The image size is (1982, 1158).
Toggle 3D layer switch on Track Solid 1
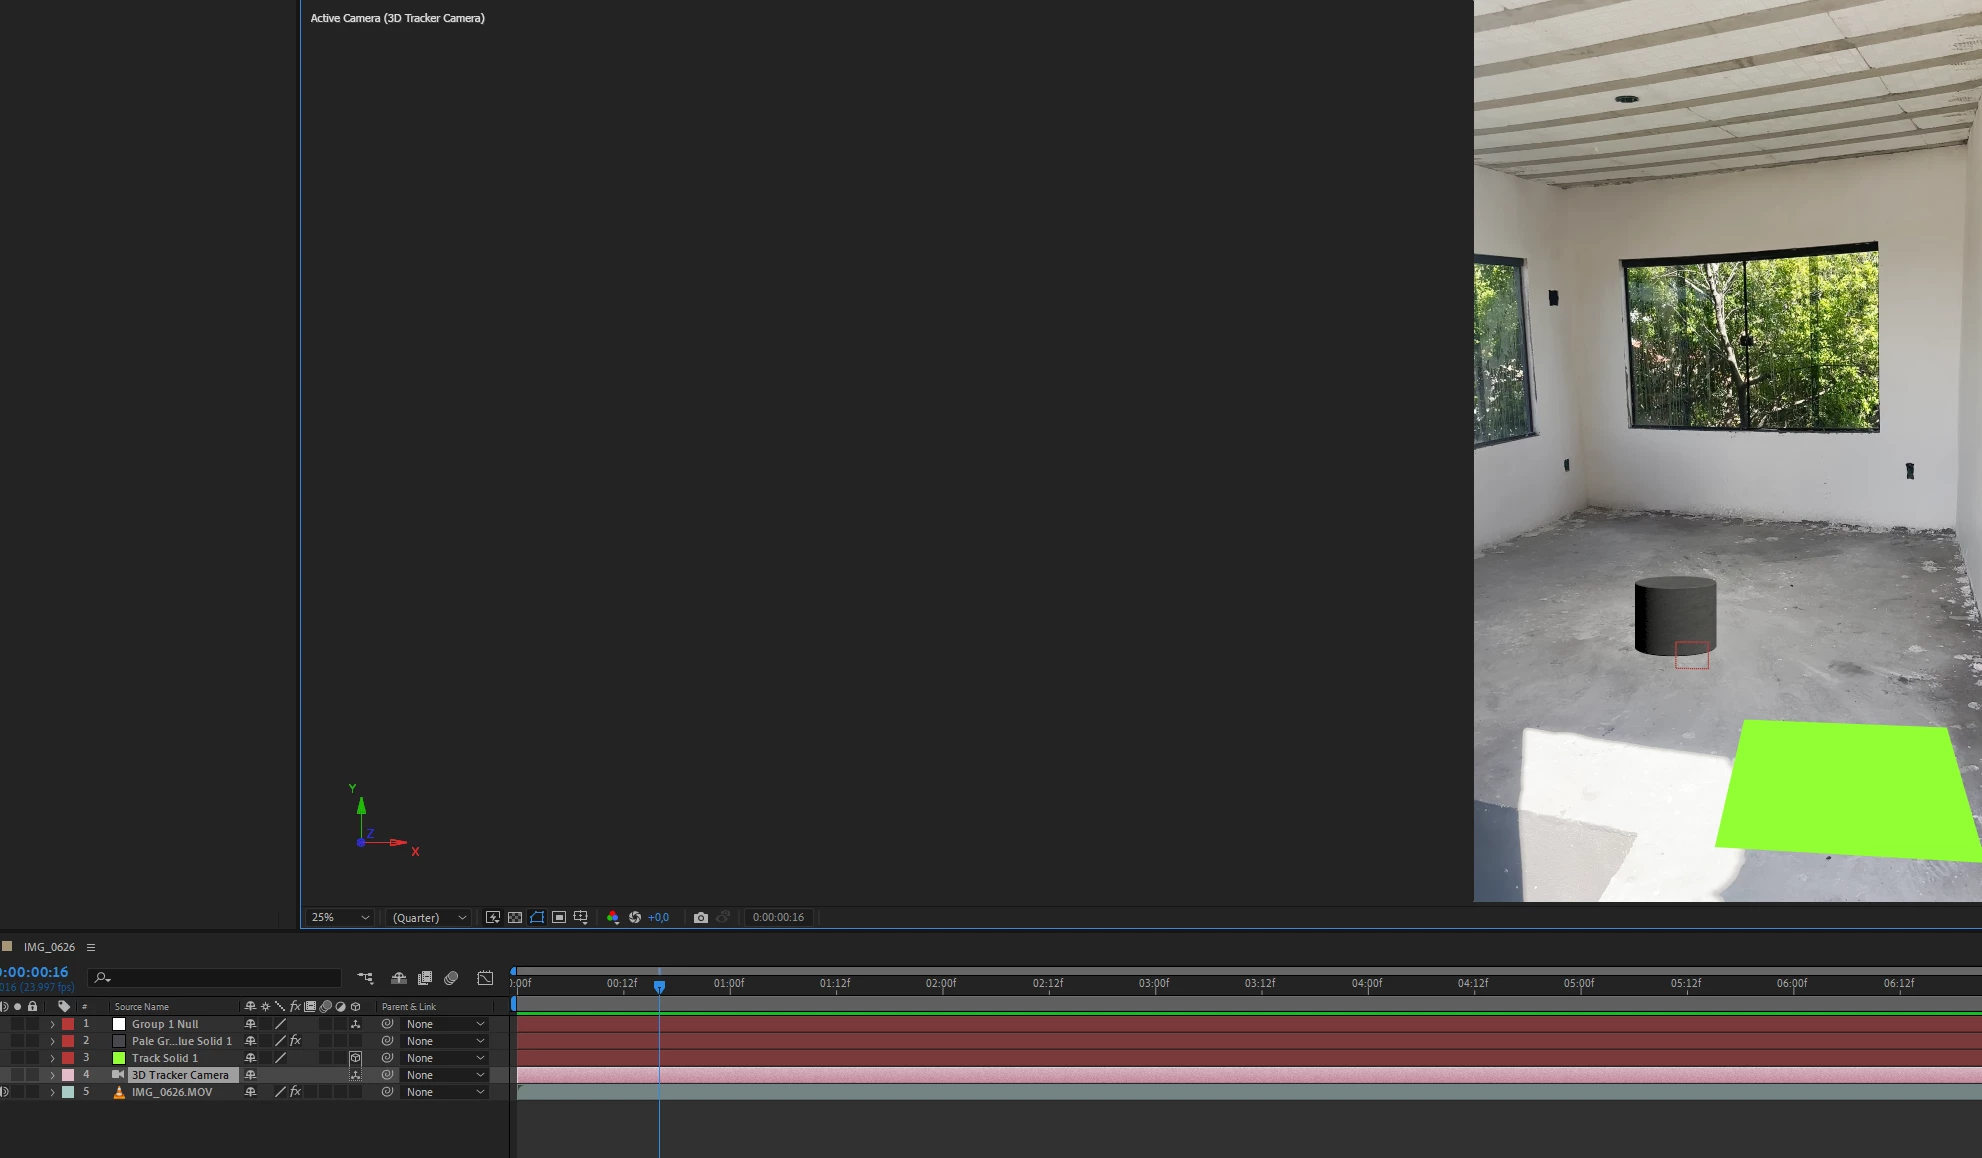tap(355, 1058)
